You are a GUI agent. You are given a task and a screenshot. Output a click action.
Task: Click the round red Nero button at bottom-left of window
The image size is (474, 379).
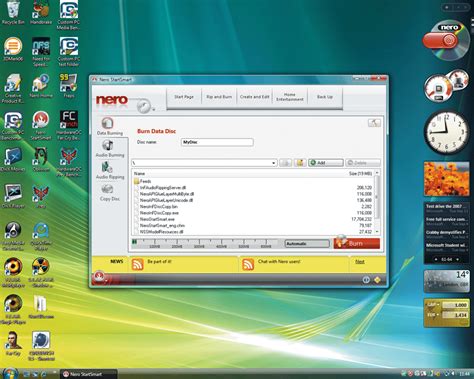pos(99,276)
